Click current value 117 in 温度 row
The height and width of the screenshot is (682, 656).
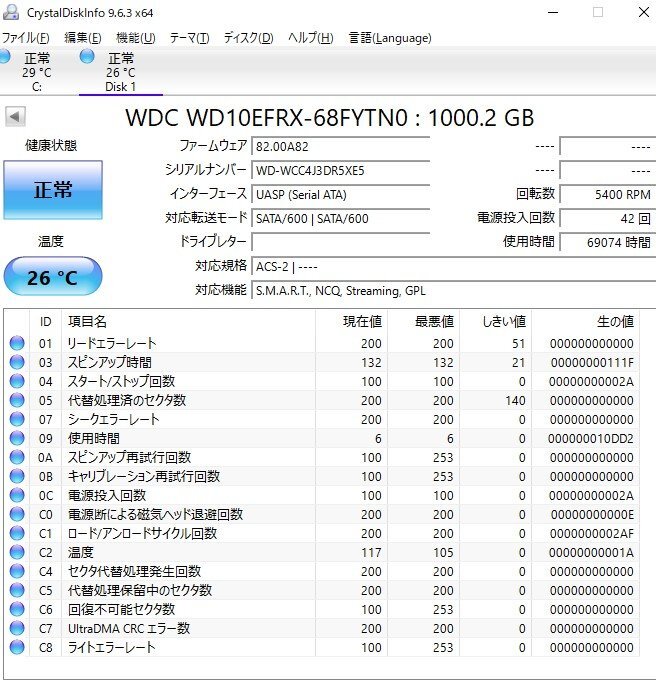(371, 552)
